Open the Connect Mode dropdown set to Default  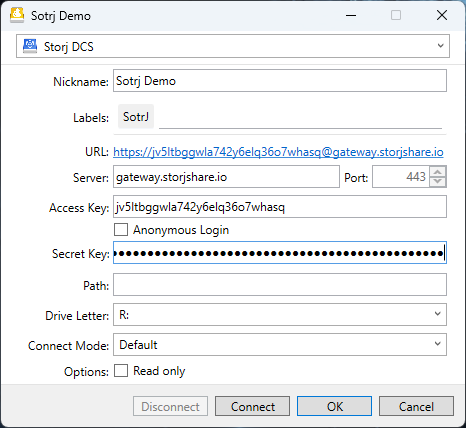tap(280, 344)
